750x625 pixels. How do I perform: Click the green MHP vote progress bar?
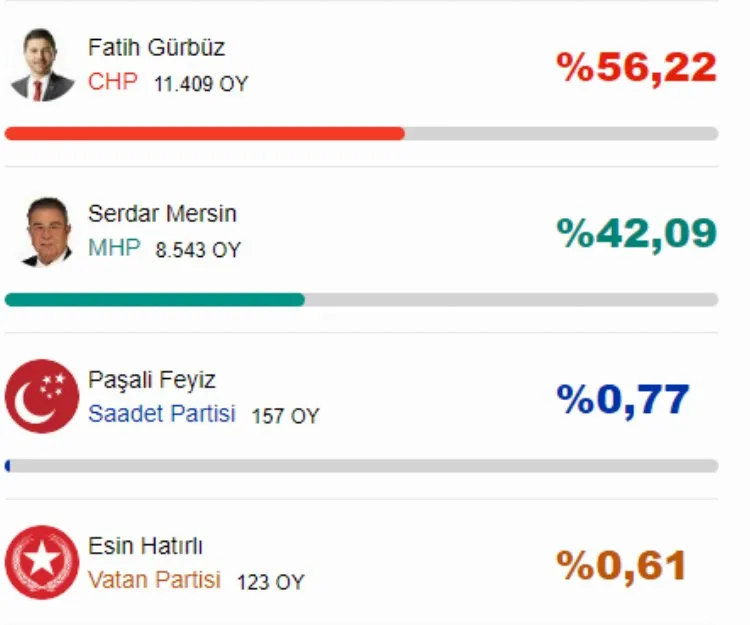click(x=155, y=299)
